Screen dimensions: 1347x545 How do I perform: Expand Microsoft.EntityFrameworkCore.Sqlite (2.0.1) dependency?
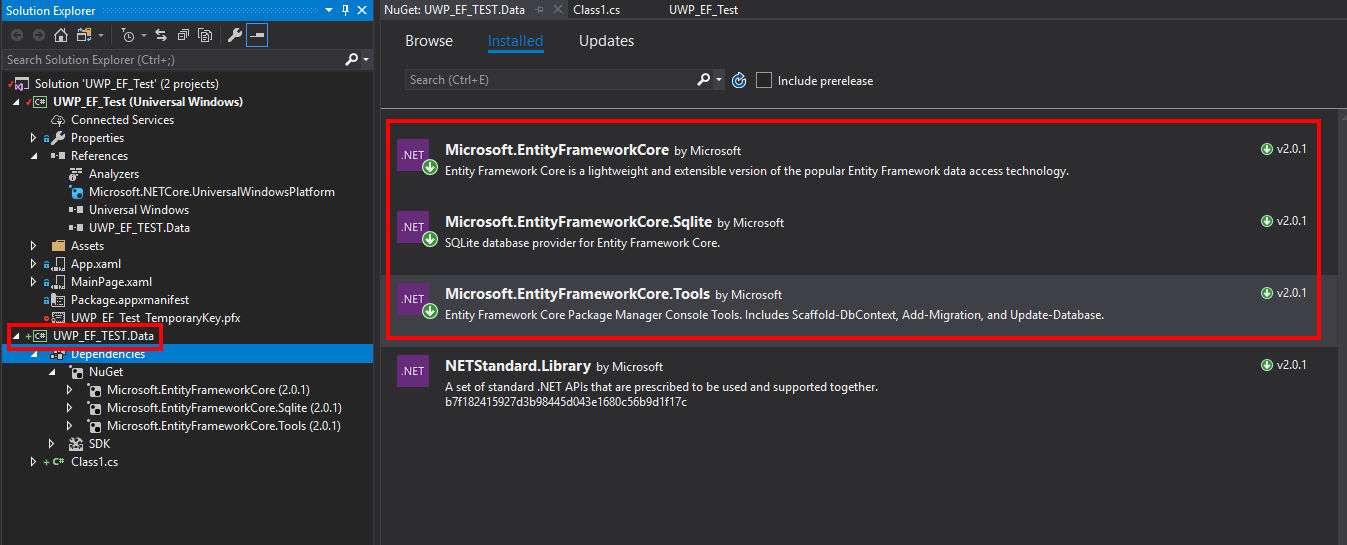coord(69,408)
